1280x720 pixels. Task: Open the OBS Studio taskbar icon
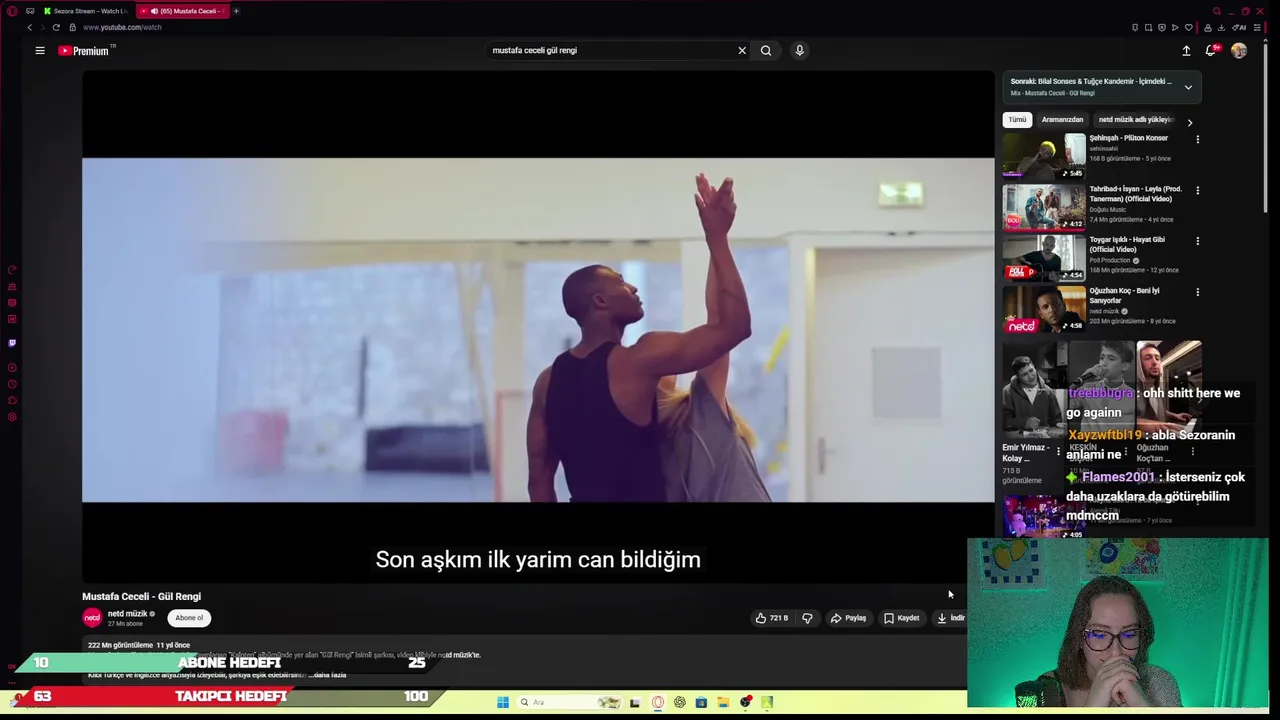745,702
